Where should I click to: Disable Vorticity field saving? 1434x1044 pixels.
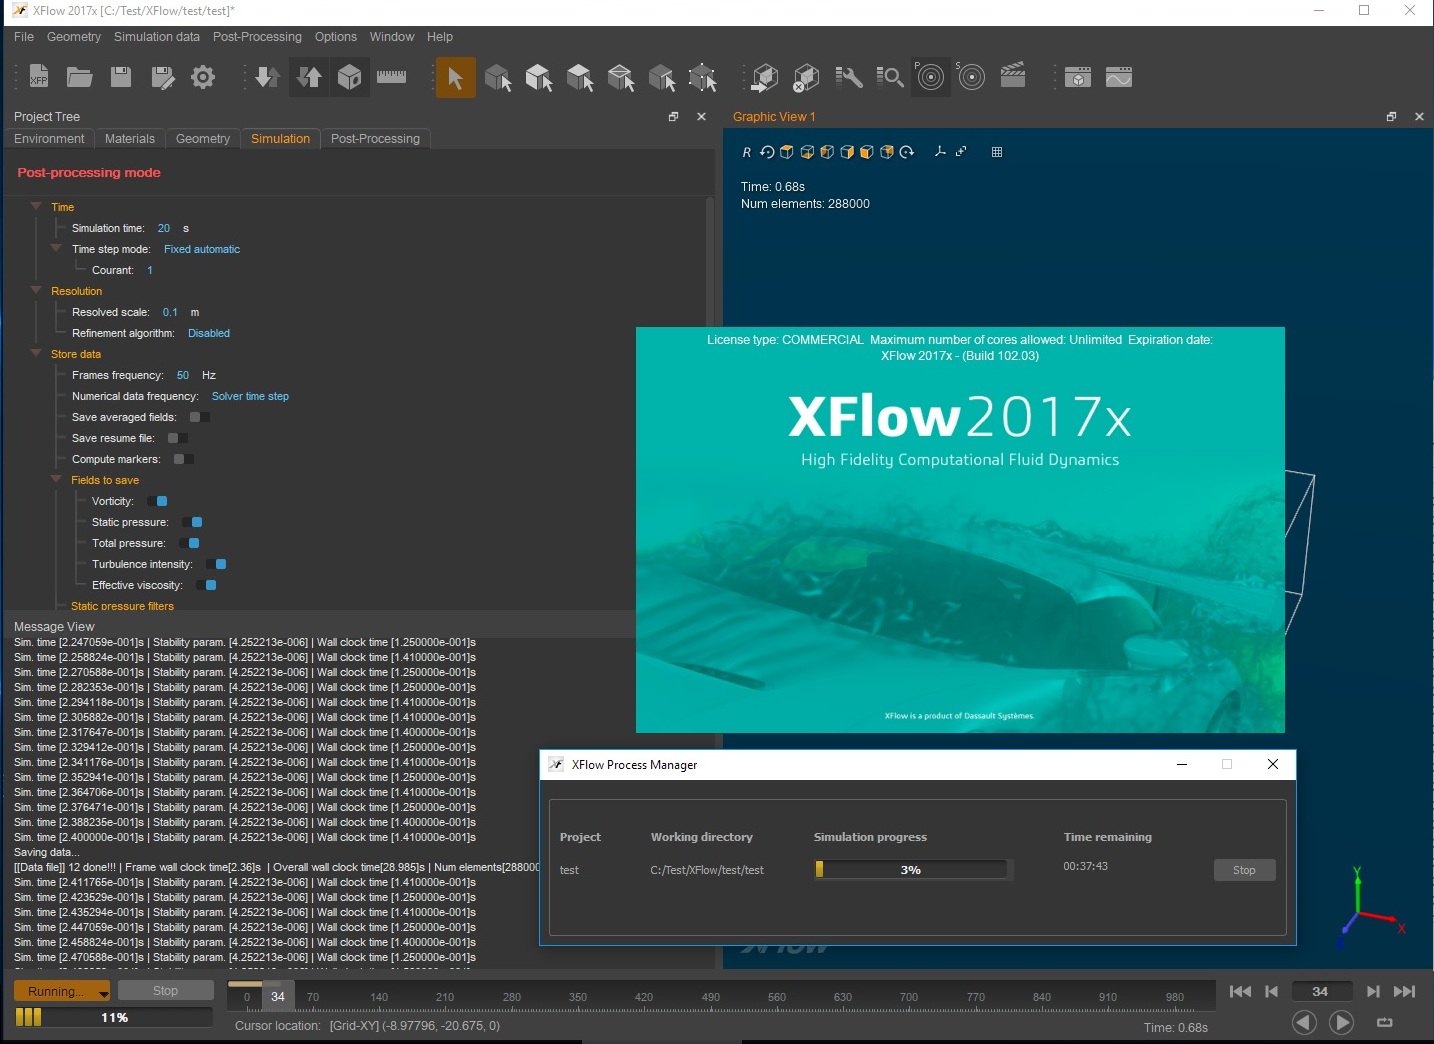click(x=157, y=501)
